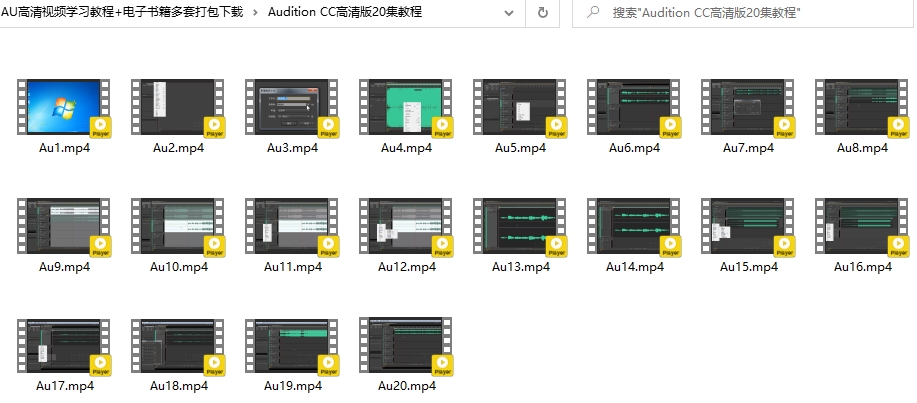Click the Au16.mp4 video file icon

click(862, 226)
